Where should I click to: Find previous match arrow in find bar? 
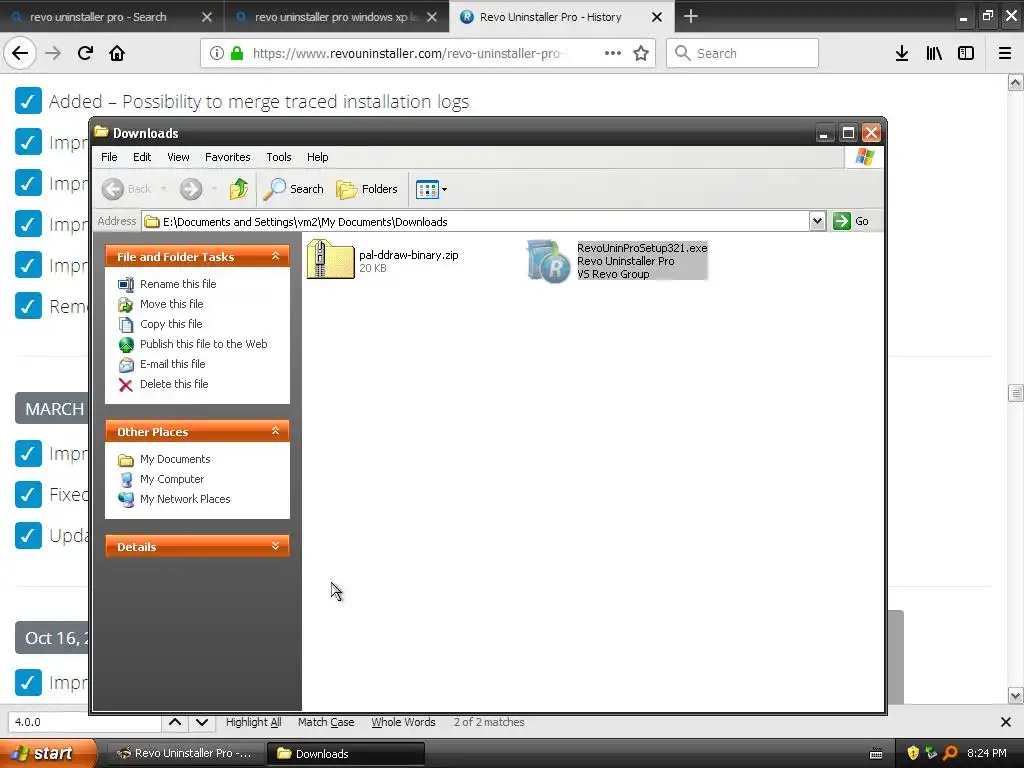click(175, 722)
